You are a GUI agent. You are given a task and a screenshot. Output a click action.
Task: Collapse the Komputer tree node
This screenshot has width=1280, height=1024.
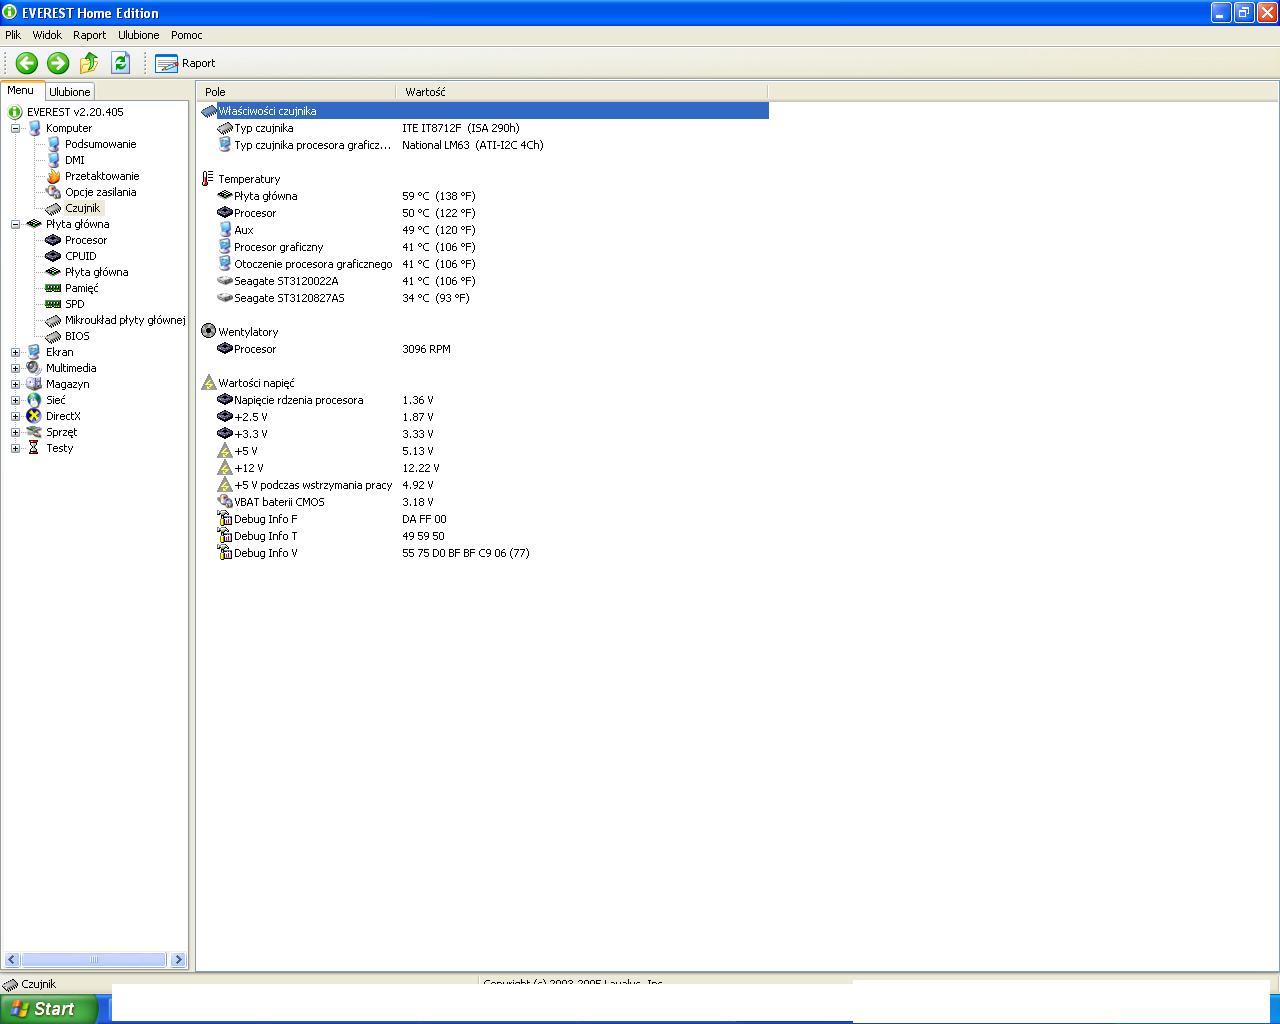pos(16,128)
